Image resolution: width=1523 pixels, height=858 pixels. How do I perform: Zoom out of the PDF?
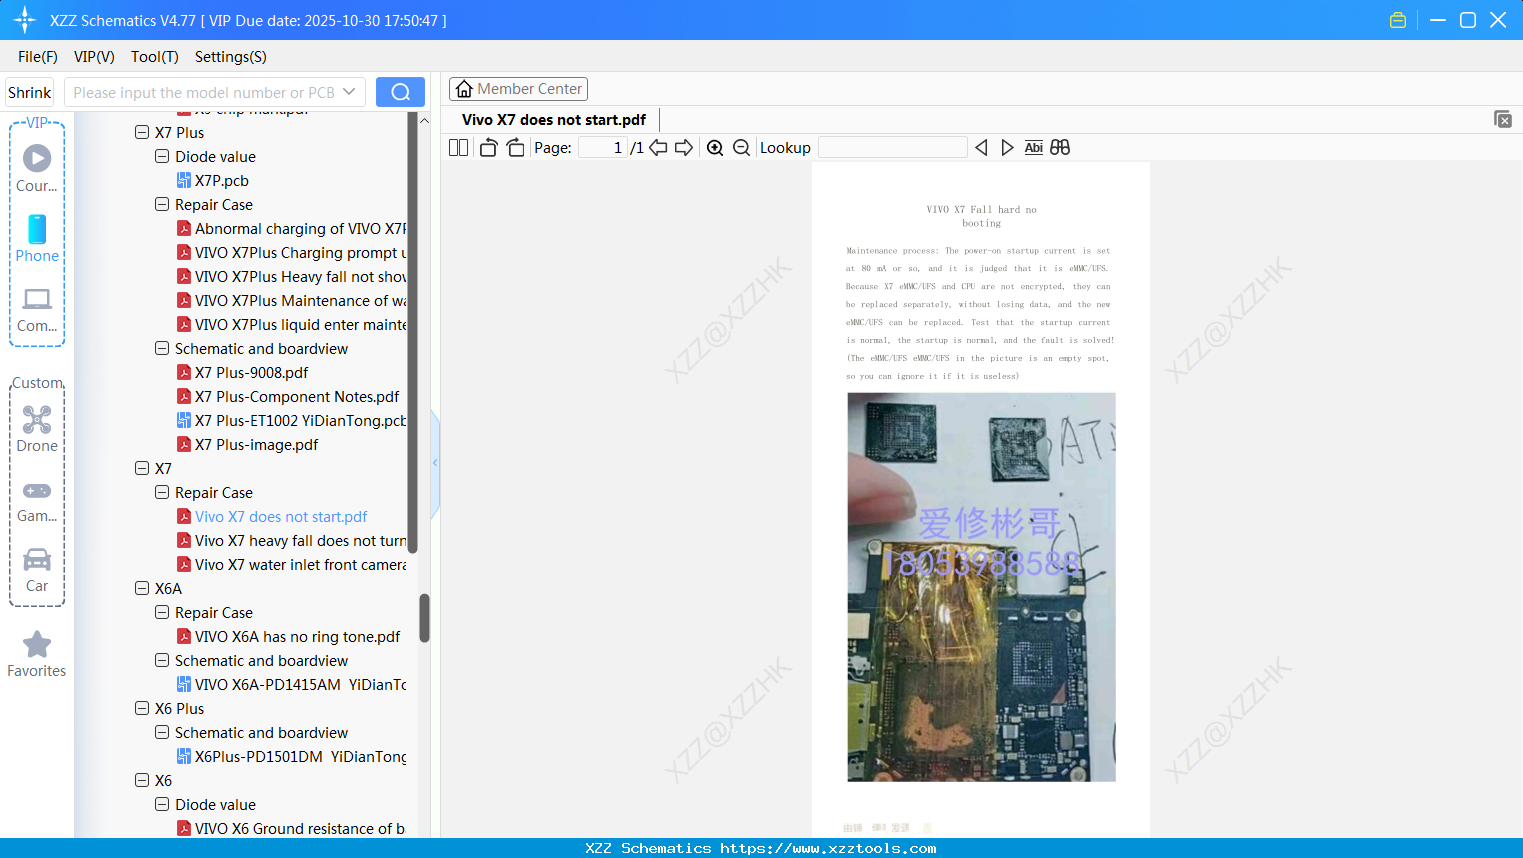pos(741,148)
